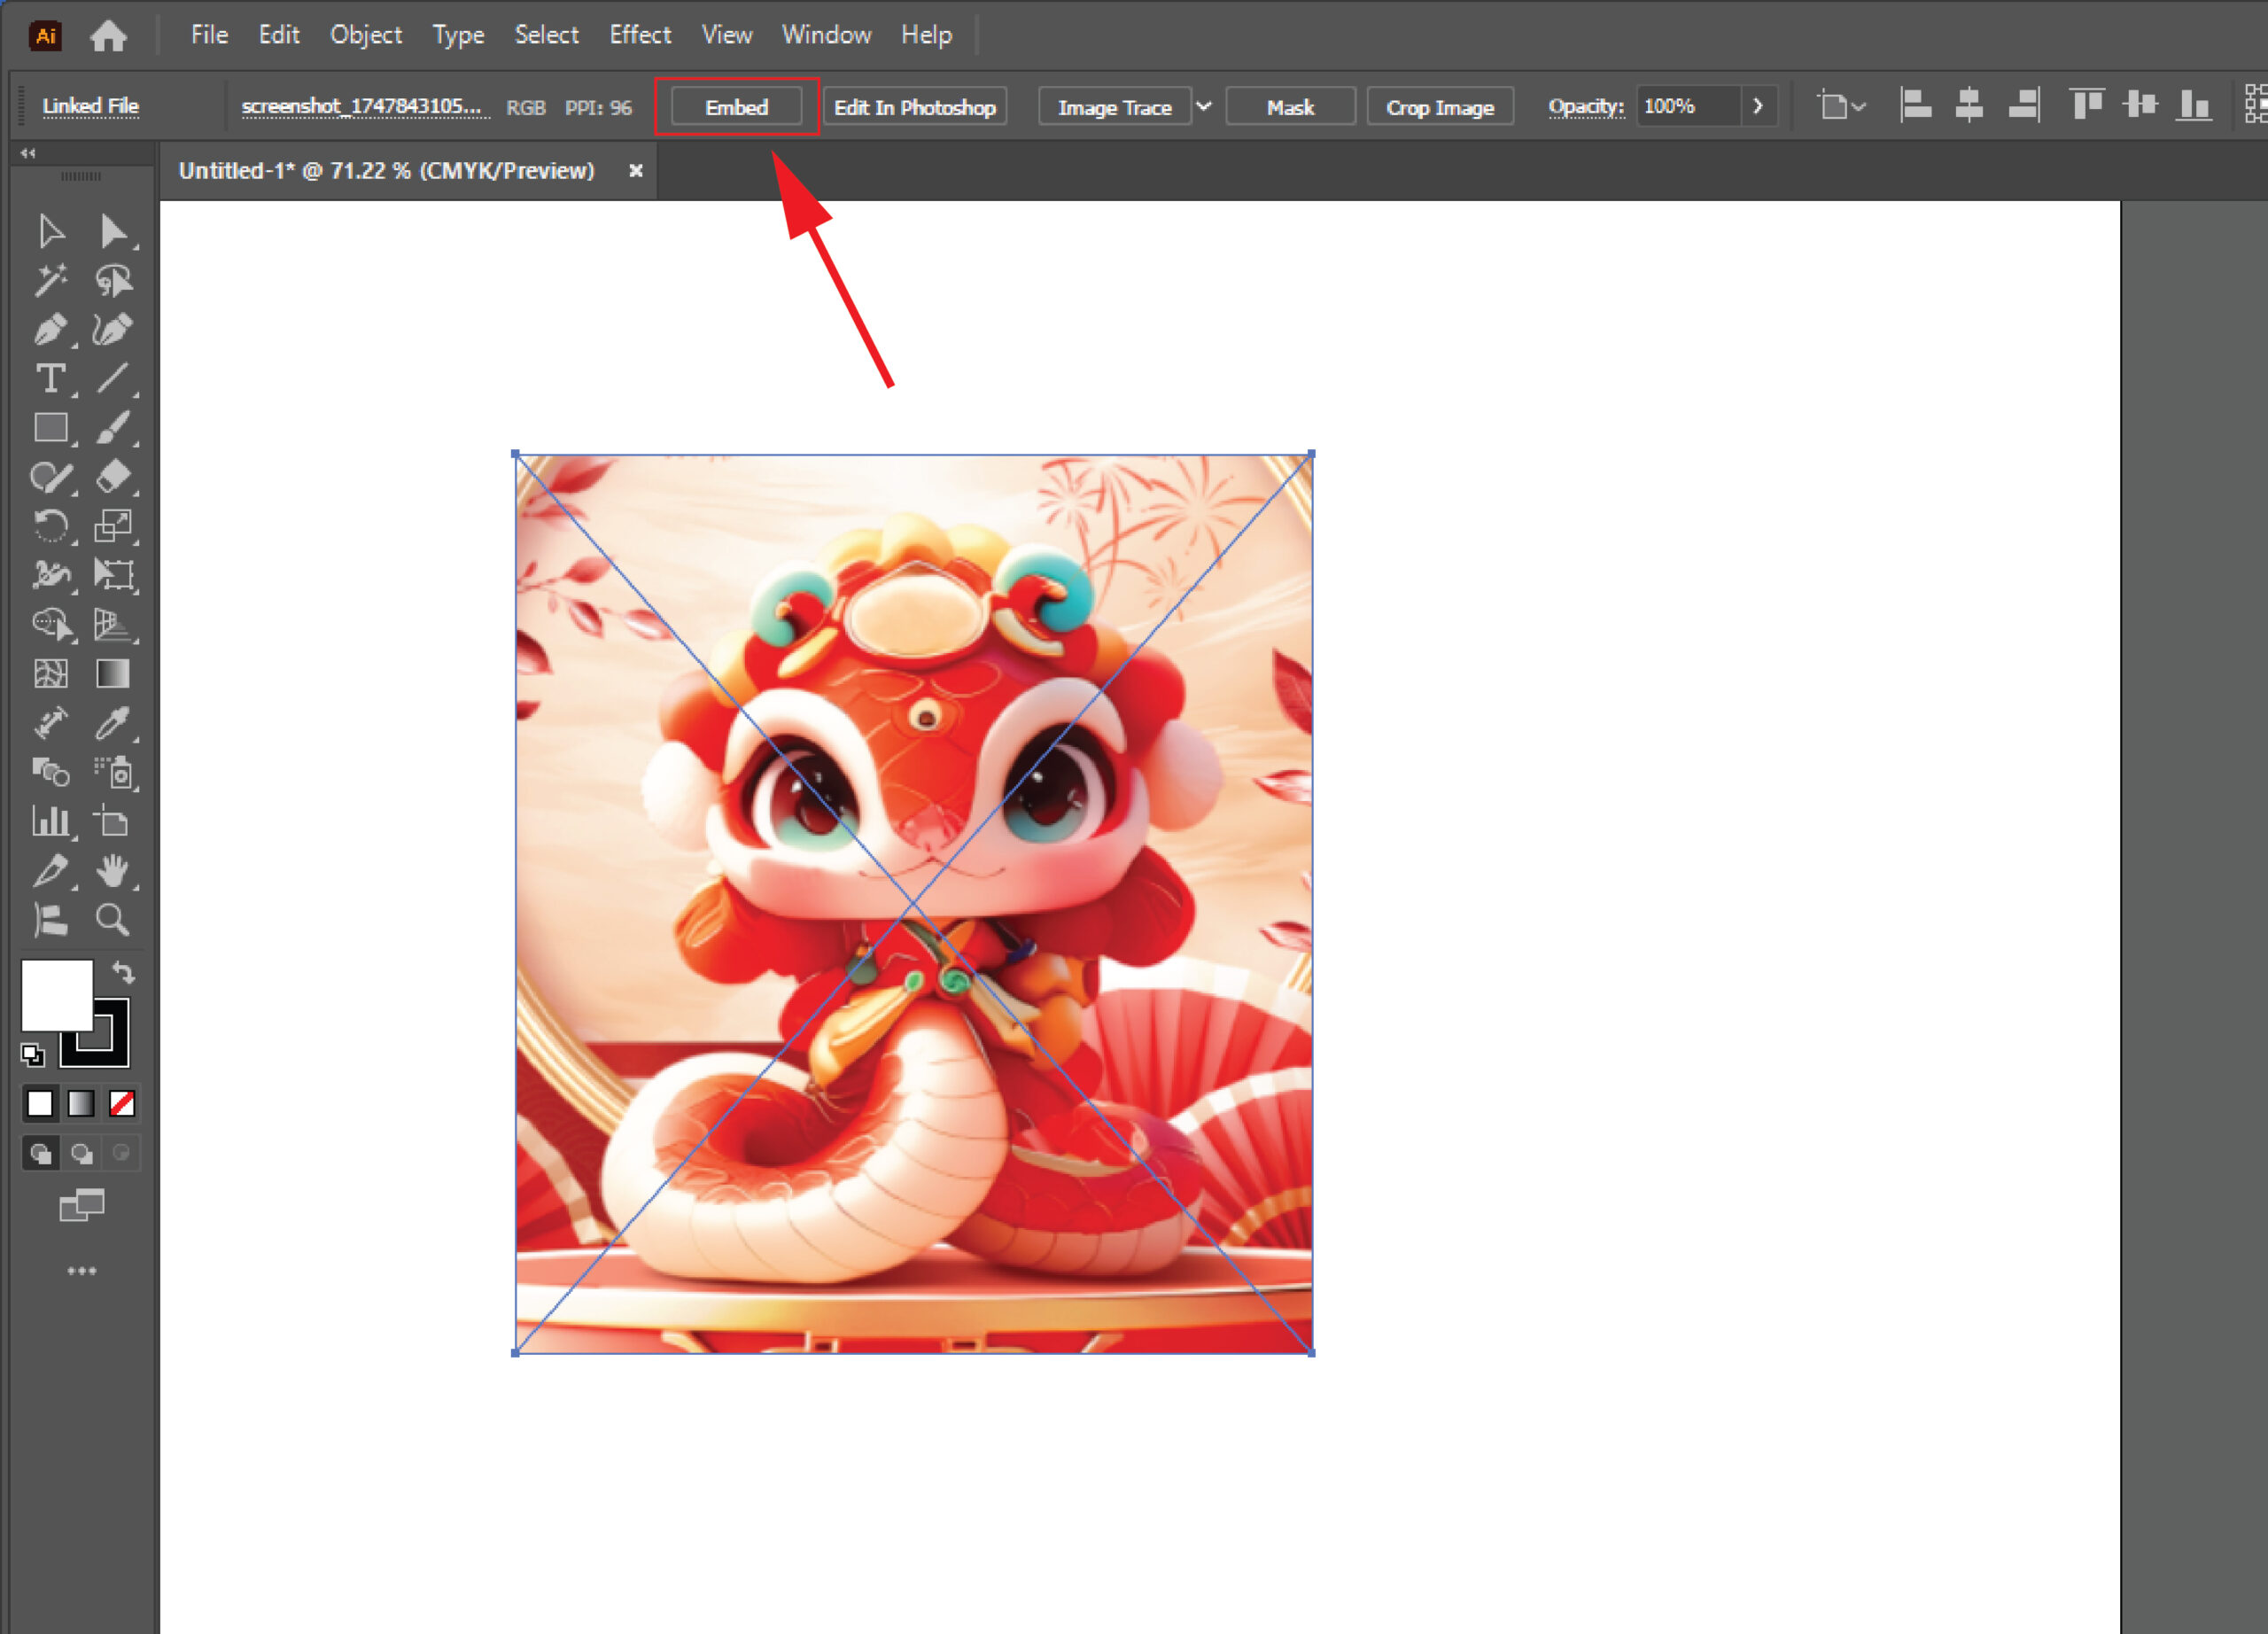Open the File menu

(209, 35)
